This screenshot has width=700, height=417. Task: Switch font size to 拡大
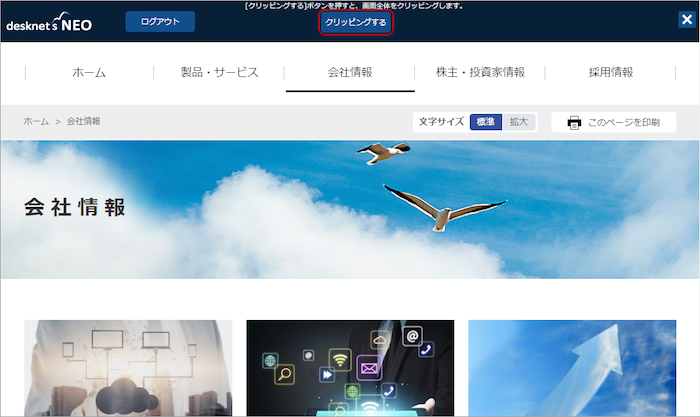point(518,122)
